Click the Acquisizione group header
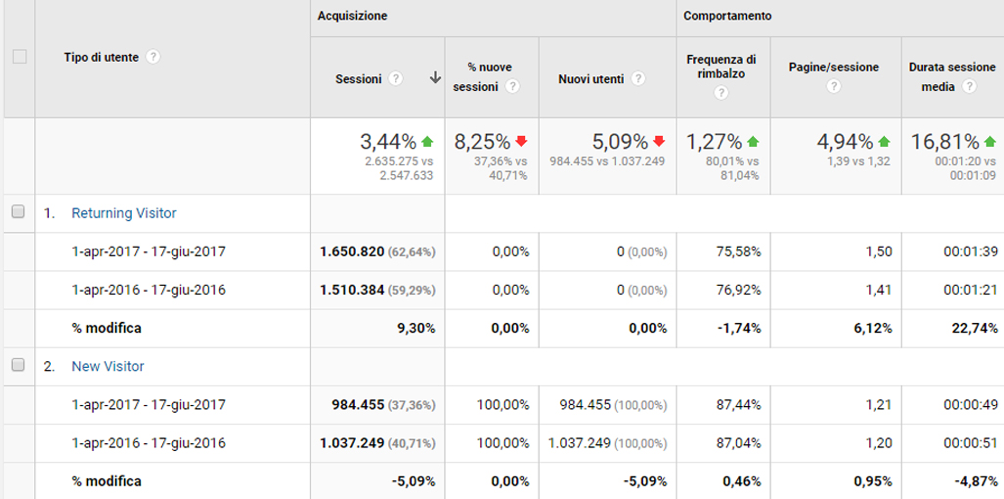Viewport: 1004px width, 499px height. coord(352,17)
